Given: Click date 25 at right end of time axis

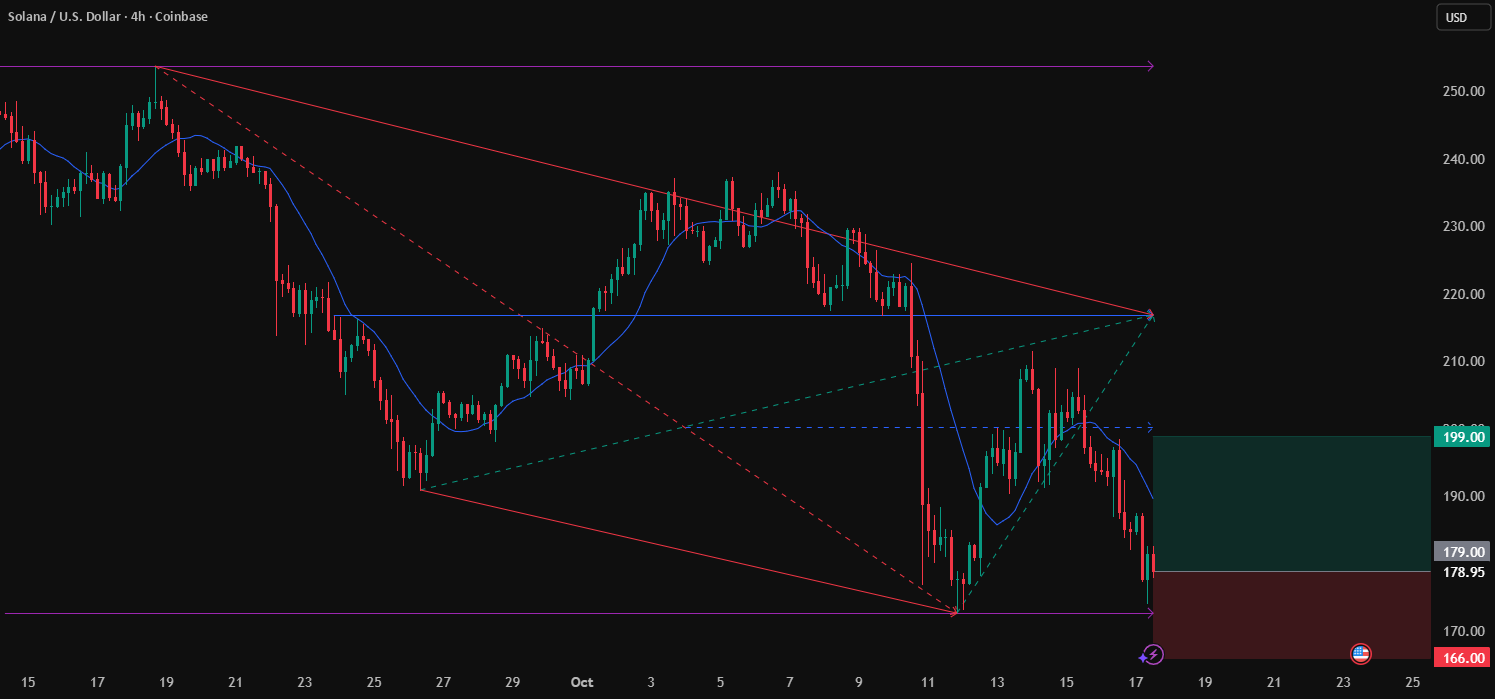Looking at the screenshot, I should click(1412, 683).
